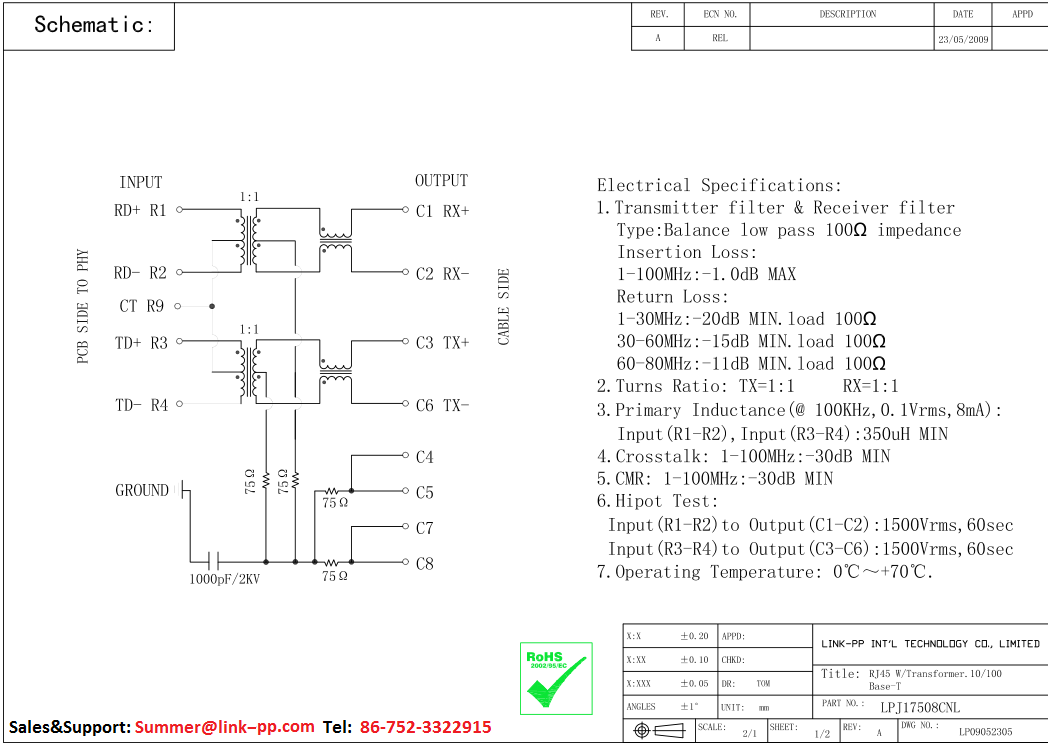Click the Schematic title box
The width and height of the screenshot is (1048, 745).
[89, 26]
